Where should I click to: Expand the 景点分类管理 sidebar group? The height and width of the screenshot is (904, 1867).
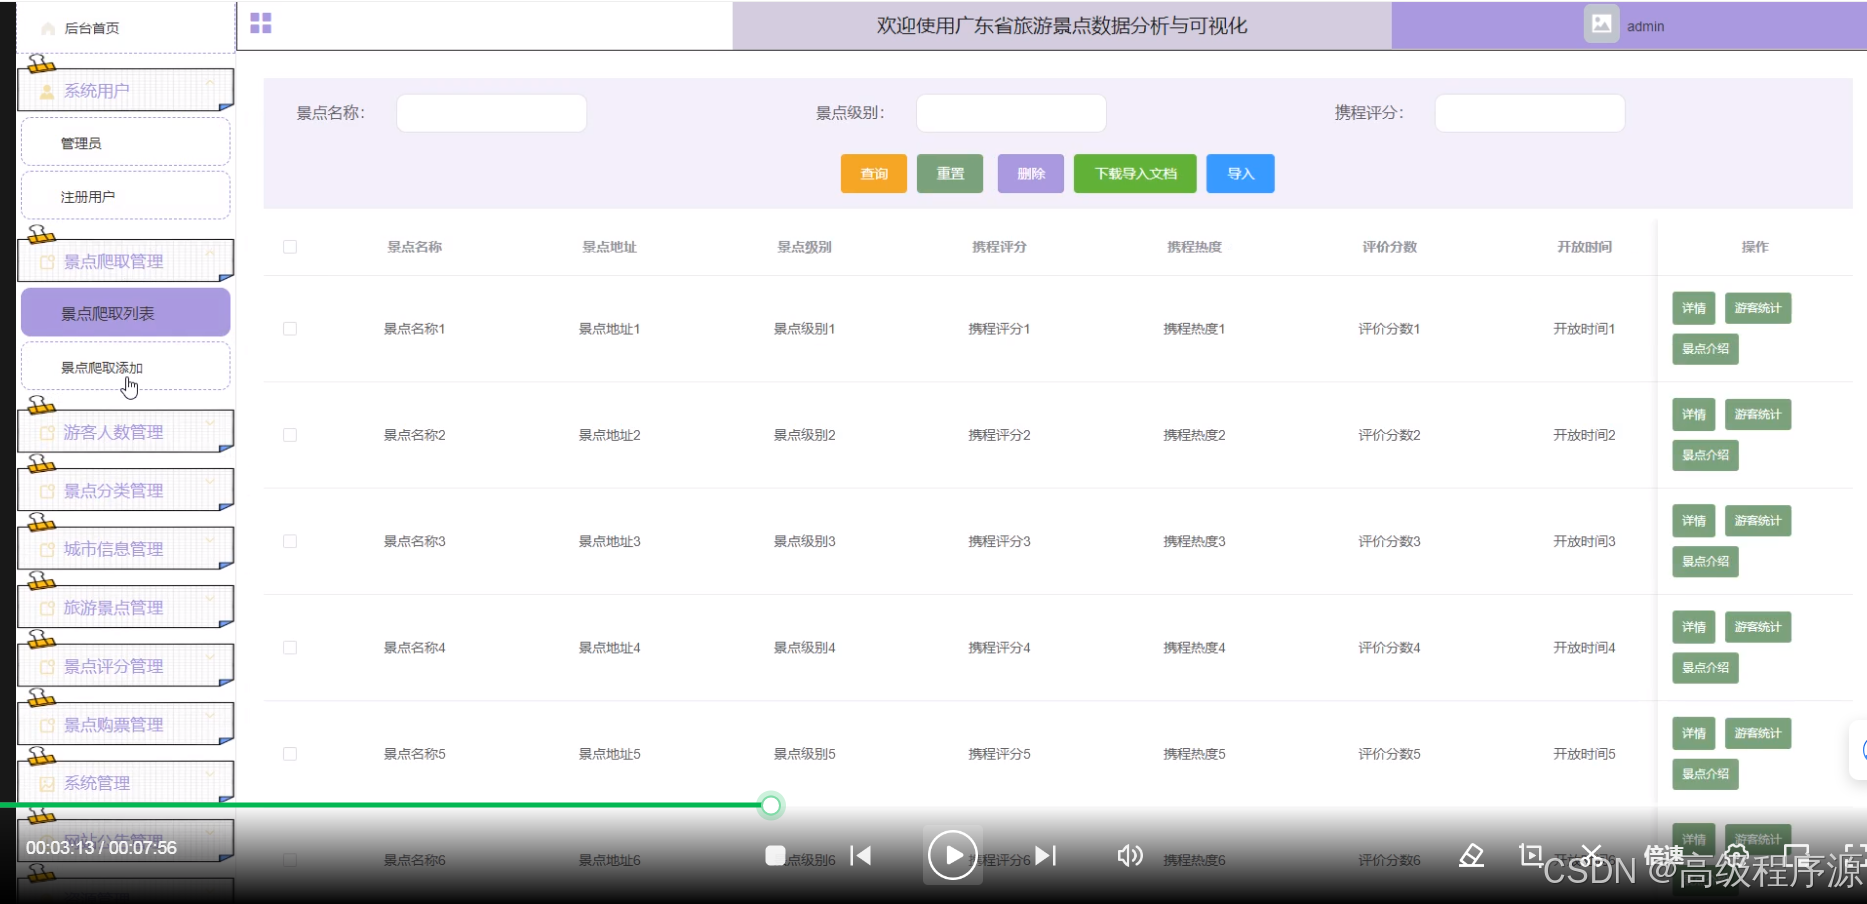[x=126, y=490]
